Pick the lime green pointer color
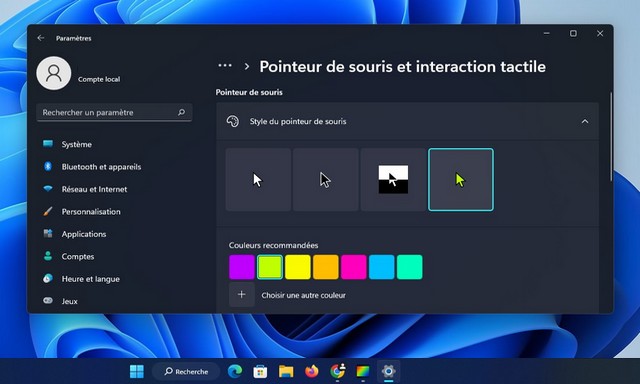This screenshot has width=640, height=384. [x=270, y=267]
